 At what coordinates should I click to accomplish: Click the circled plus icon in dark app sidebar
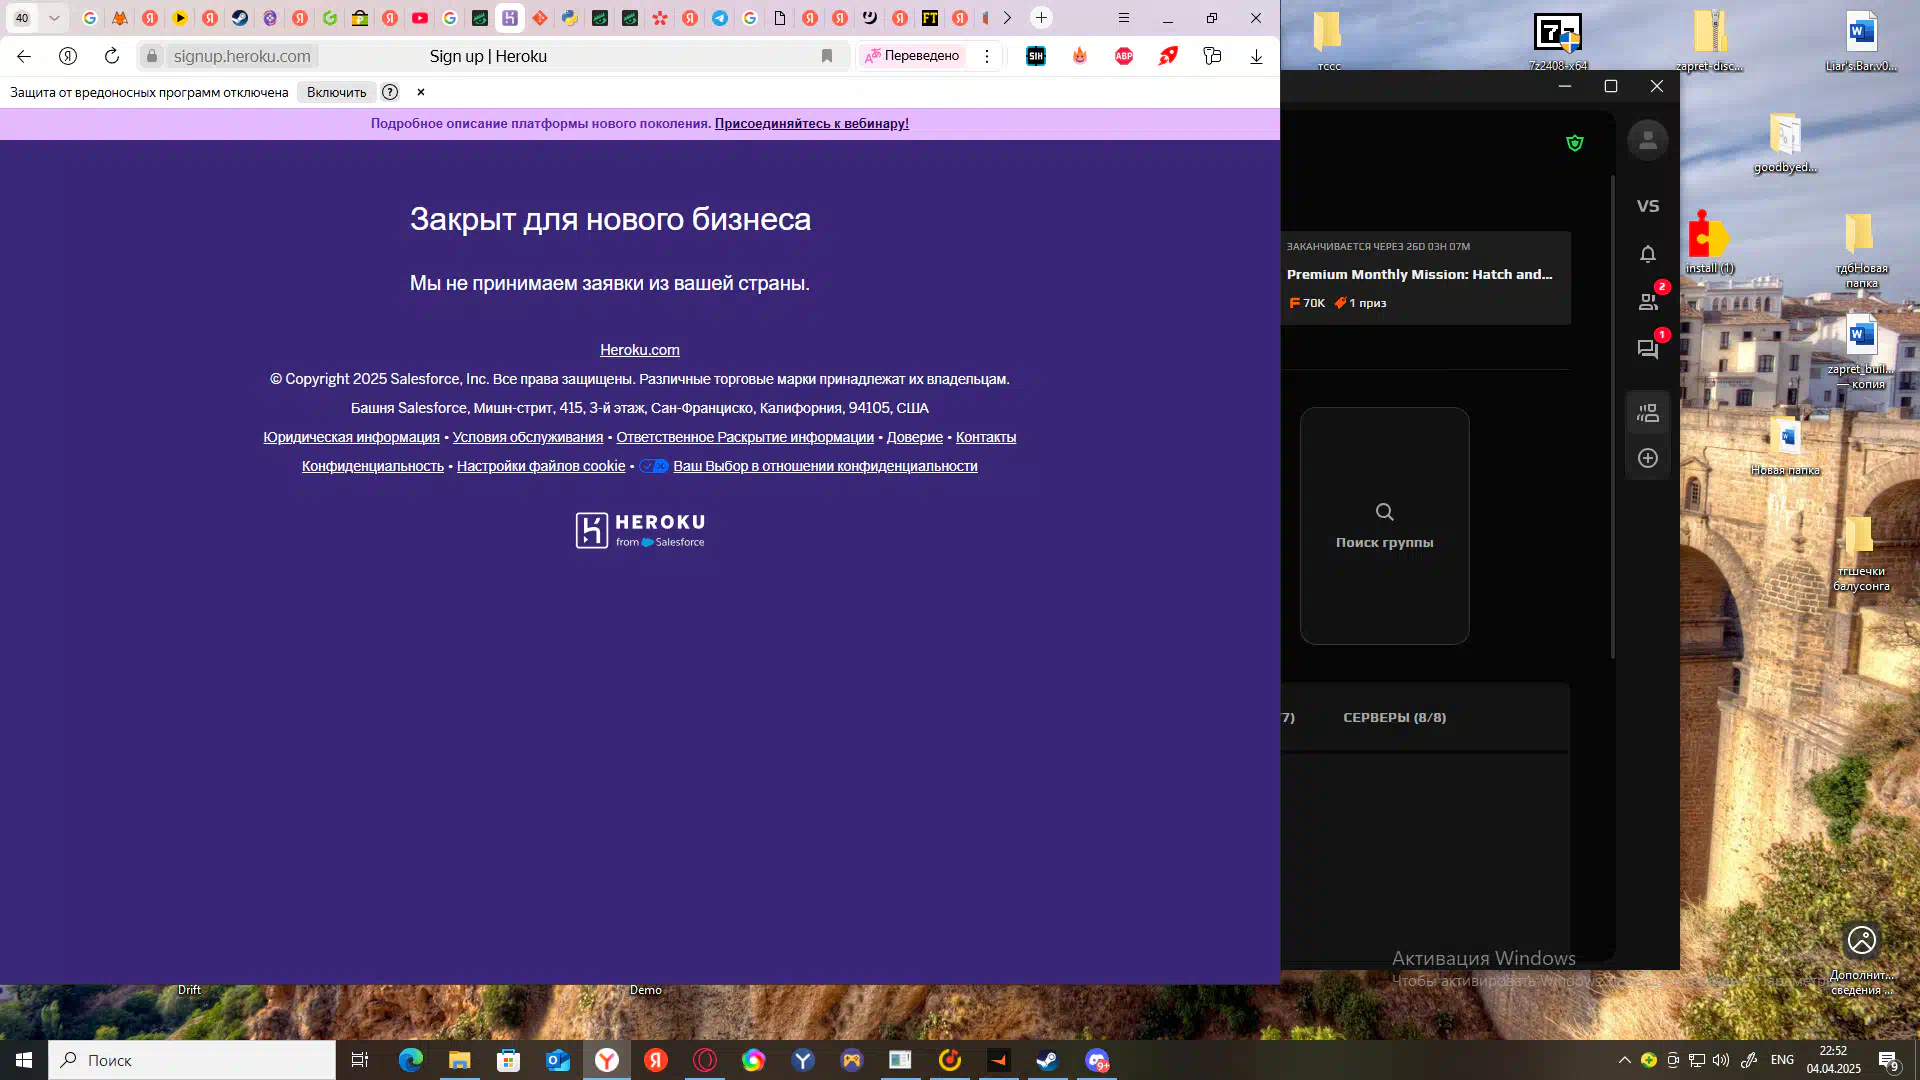coord(1648,458)
